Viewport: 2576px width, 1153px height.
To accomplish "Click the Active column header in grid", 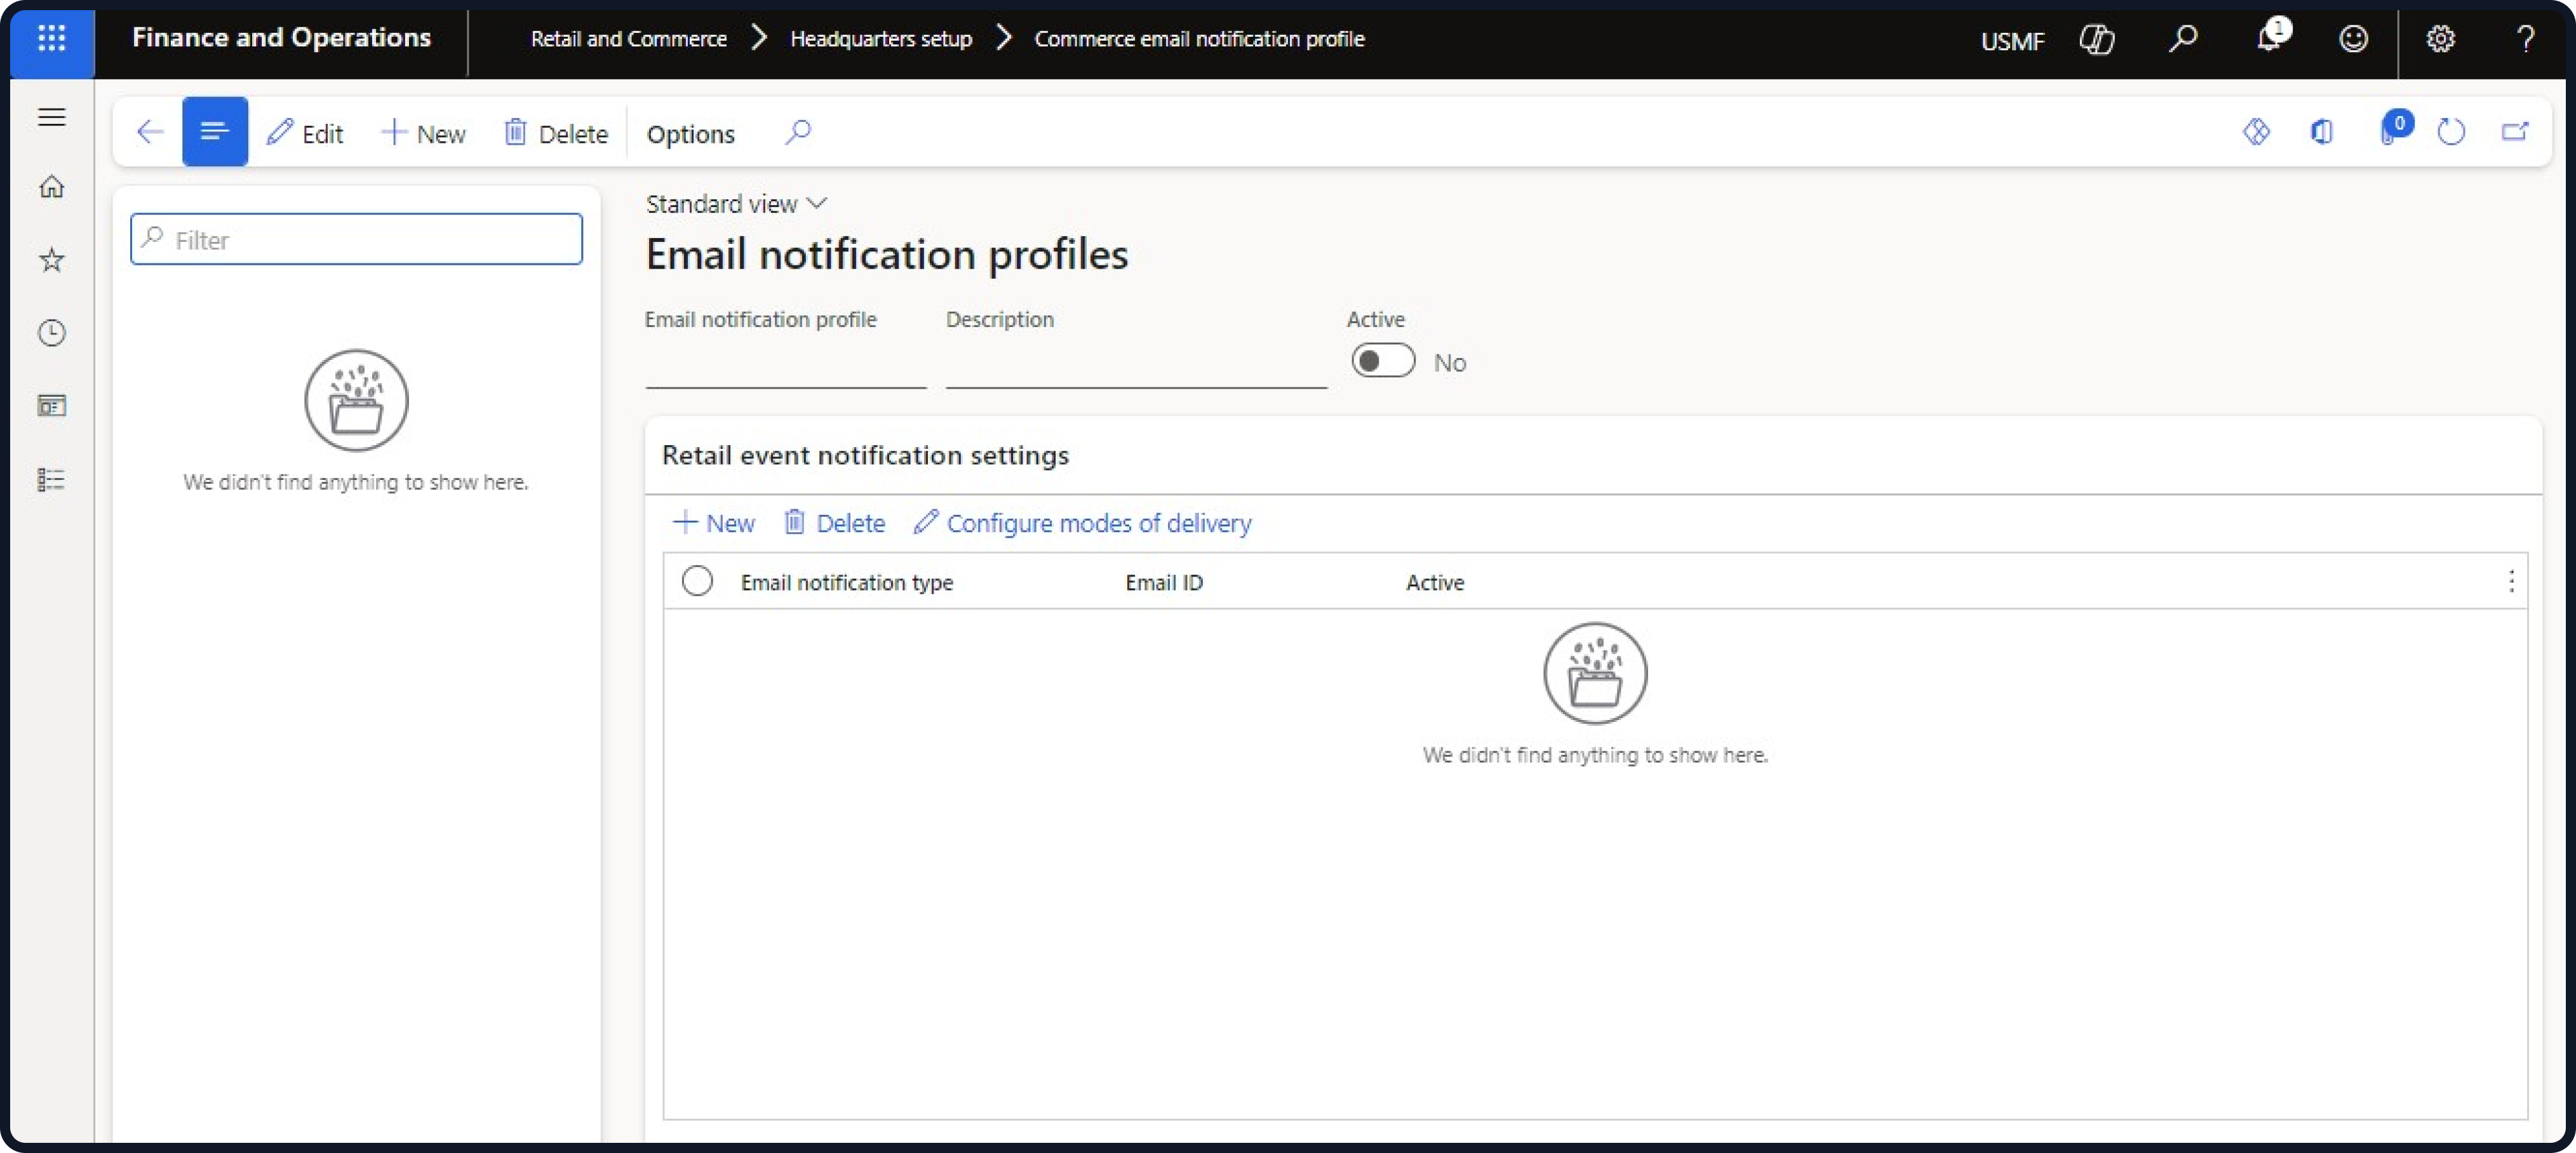I will coord(1434,583).
